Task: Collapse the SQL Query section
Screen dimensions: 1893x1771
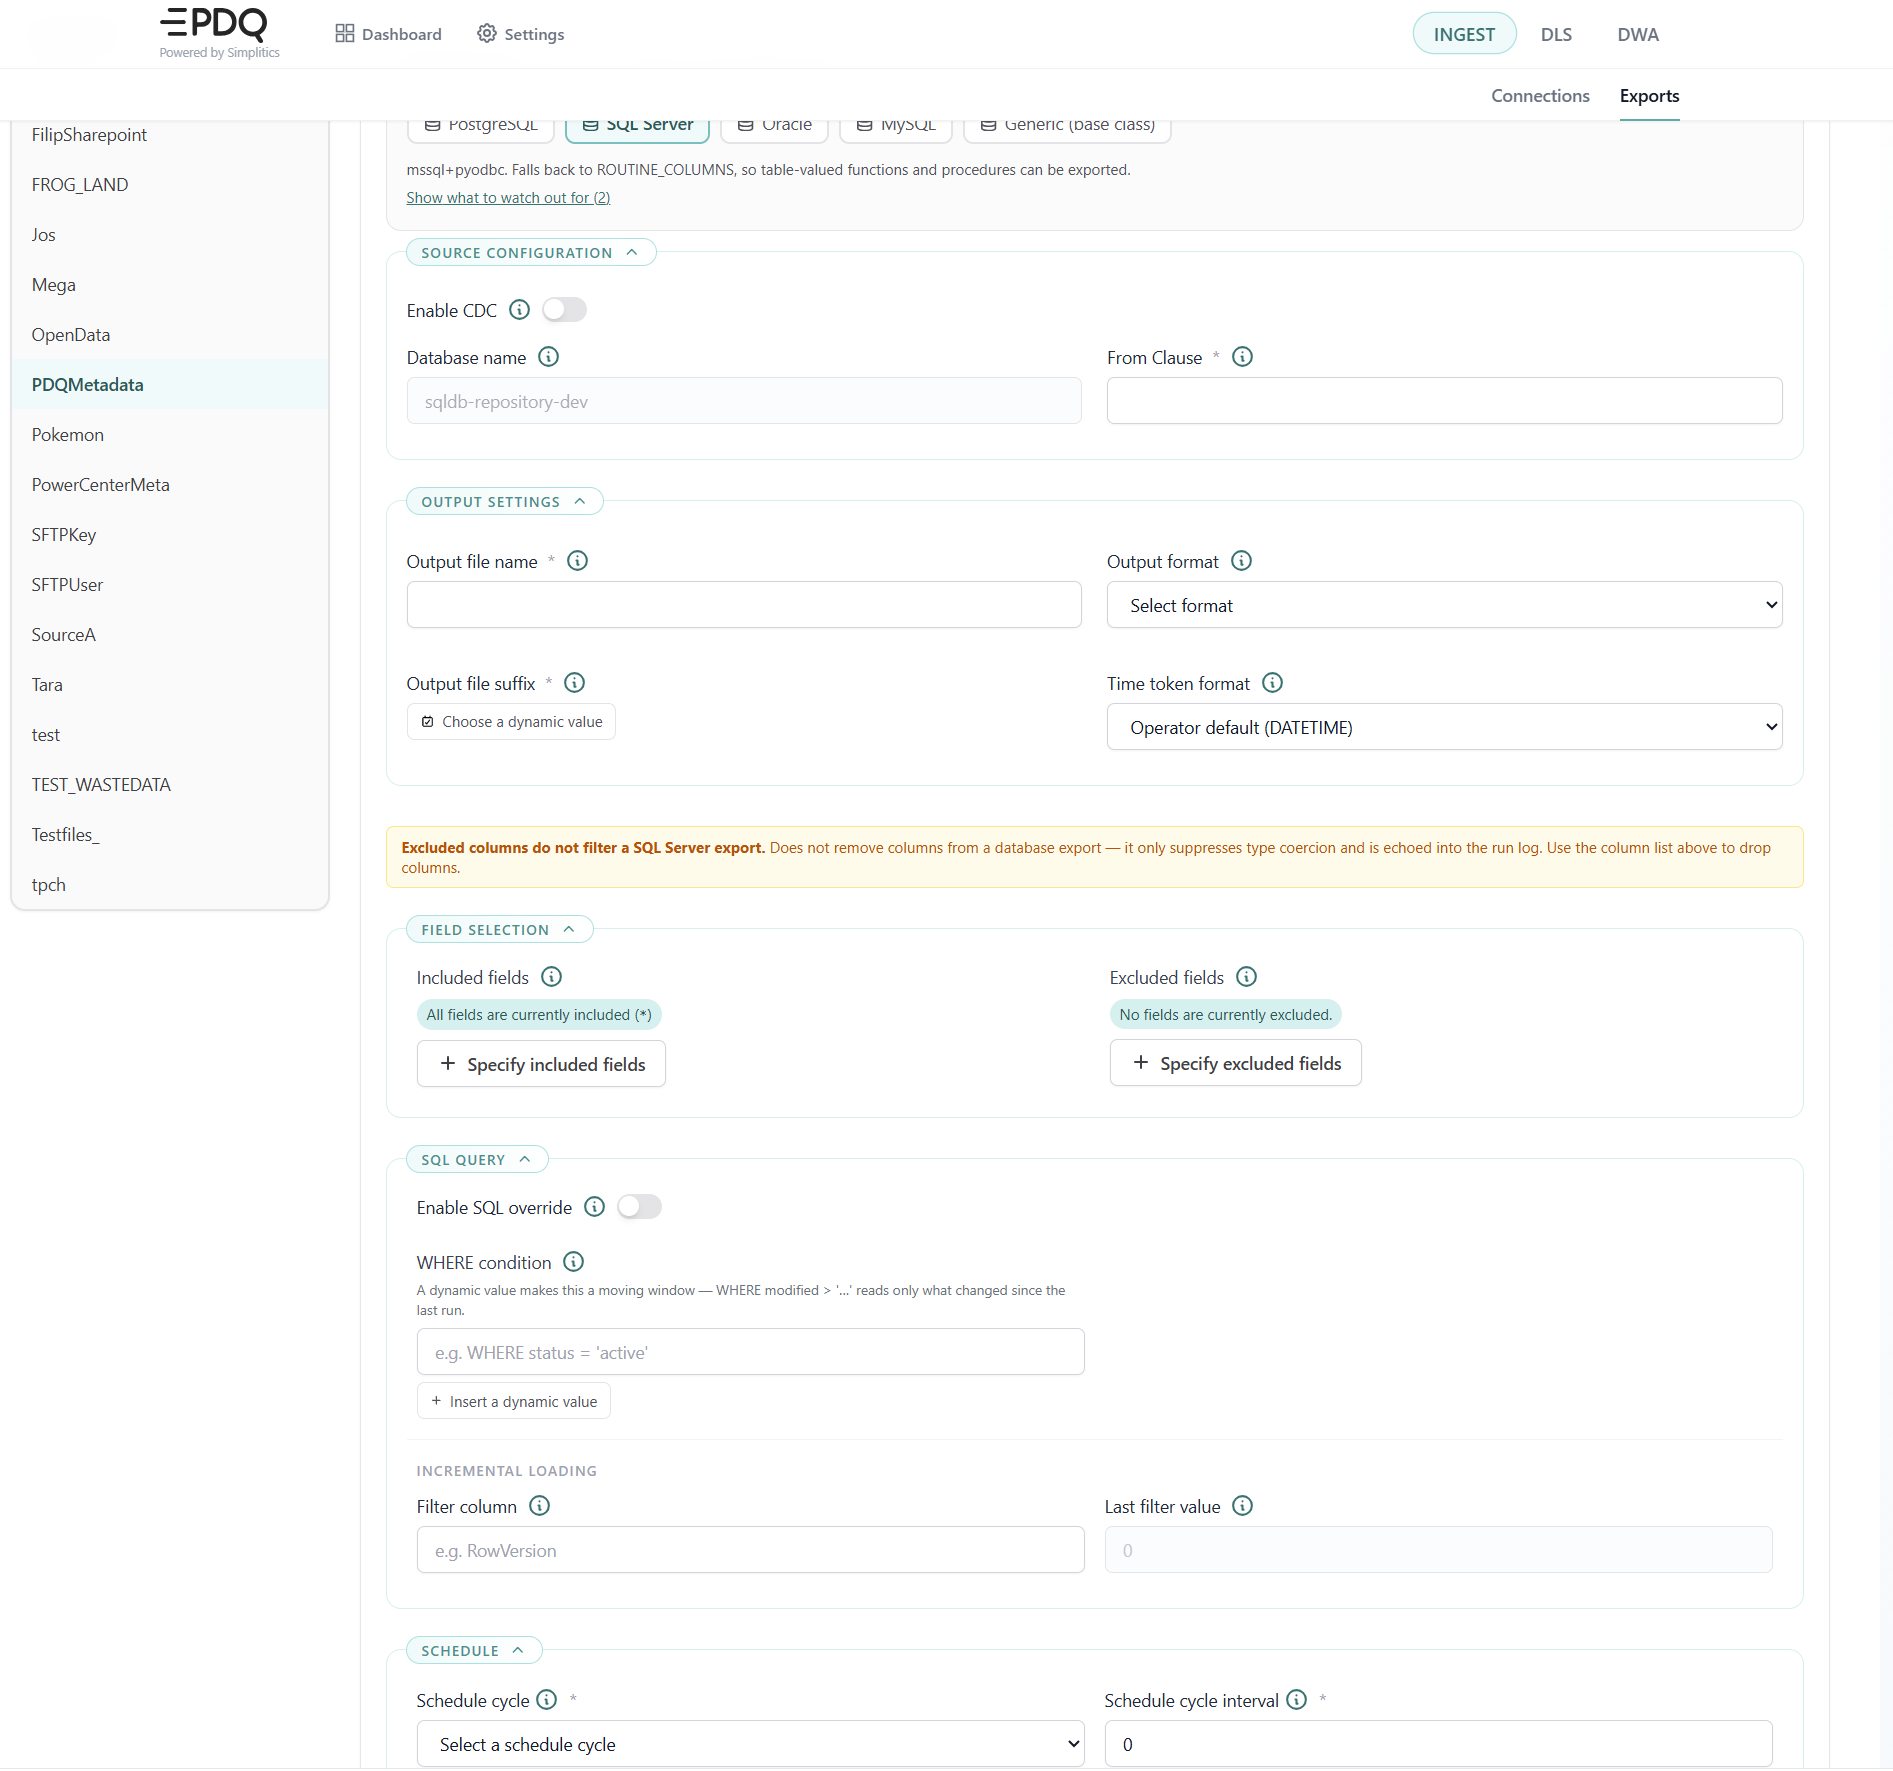Action: click(477, 1160)
